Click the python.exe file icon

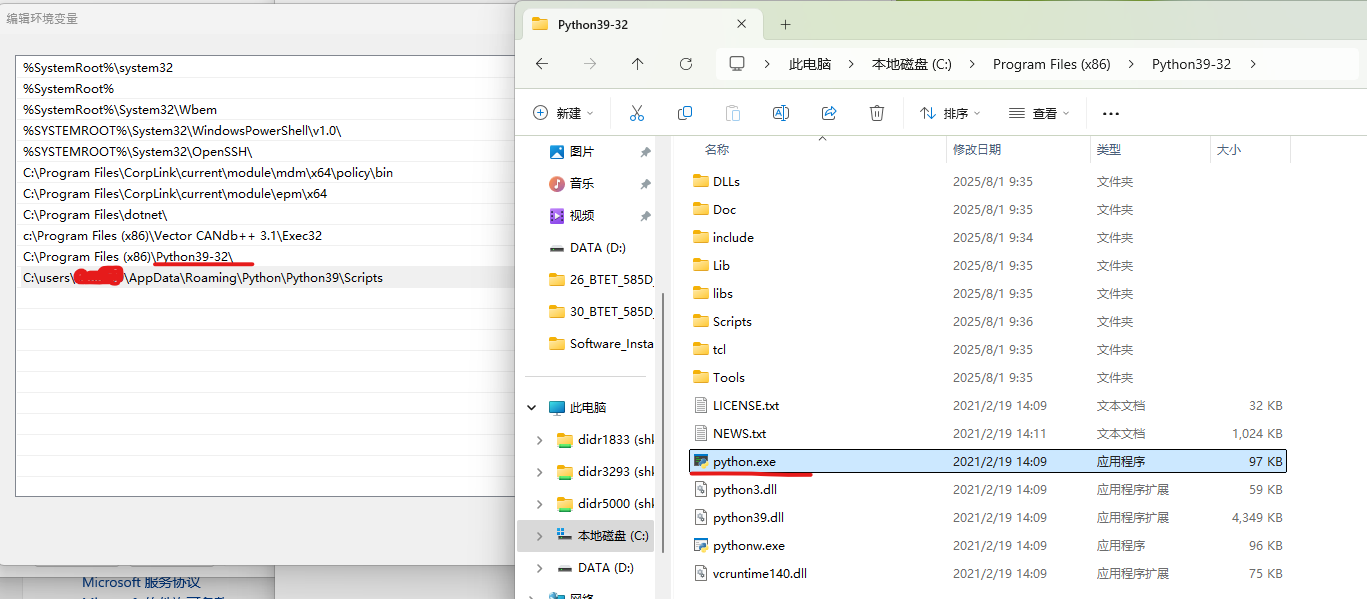[701, 462]
